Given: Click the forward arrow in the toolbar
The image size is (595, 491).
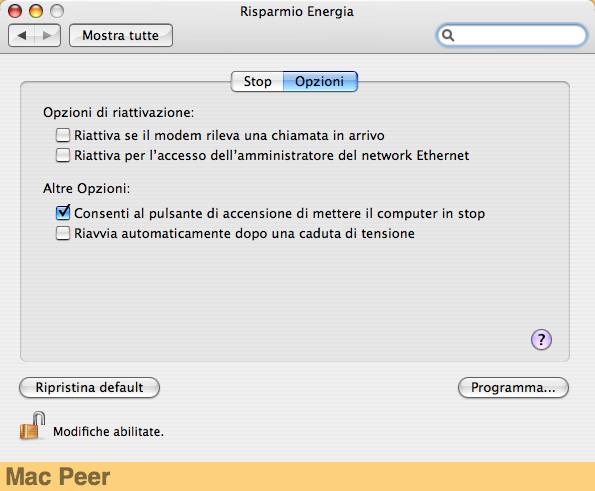Looking at the screenshot, I should (x=47, y=36).
